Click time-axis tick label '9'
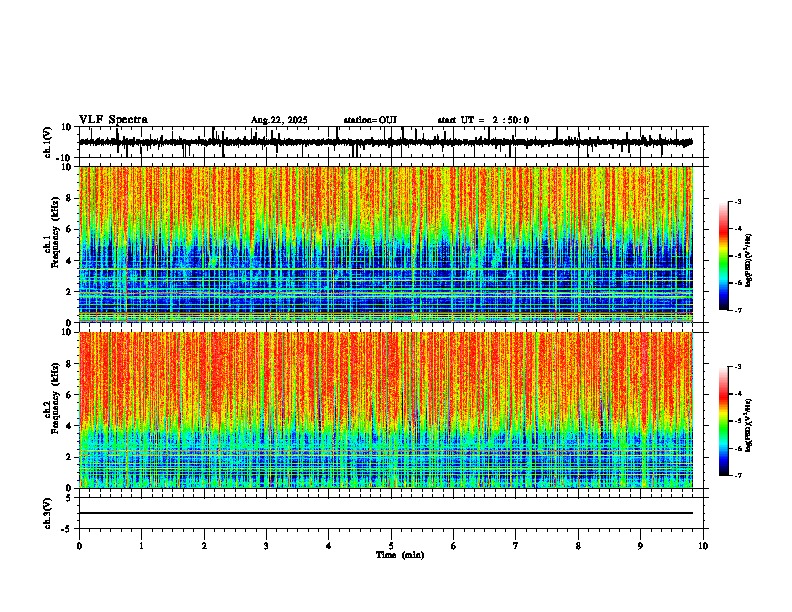Screen dimensions: 792x612 (x=640, y=546)
